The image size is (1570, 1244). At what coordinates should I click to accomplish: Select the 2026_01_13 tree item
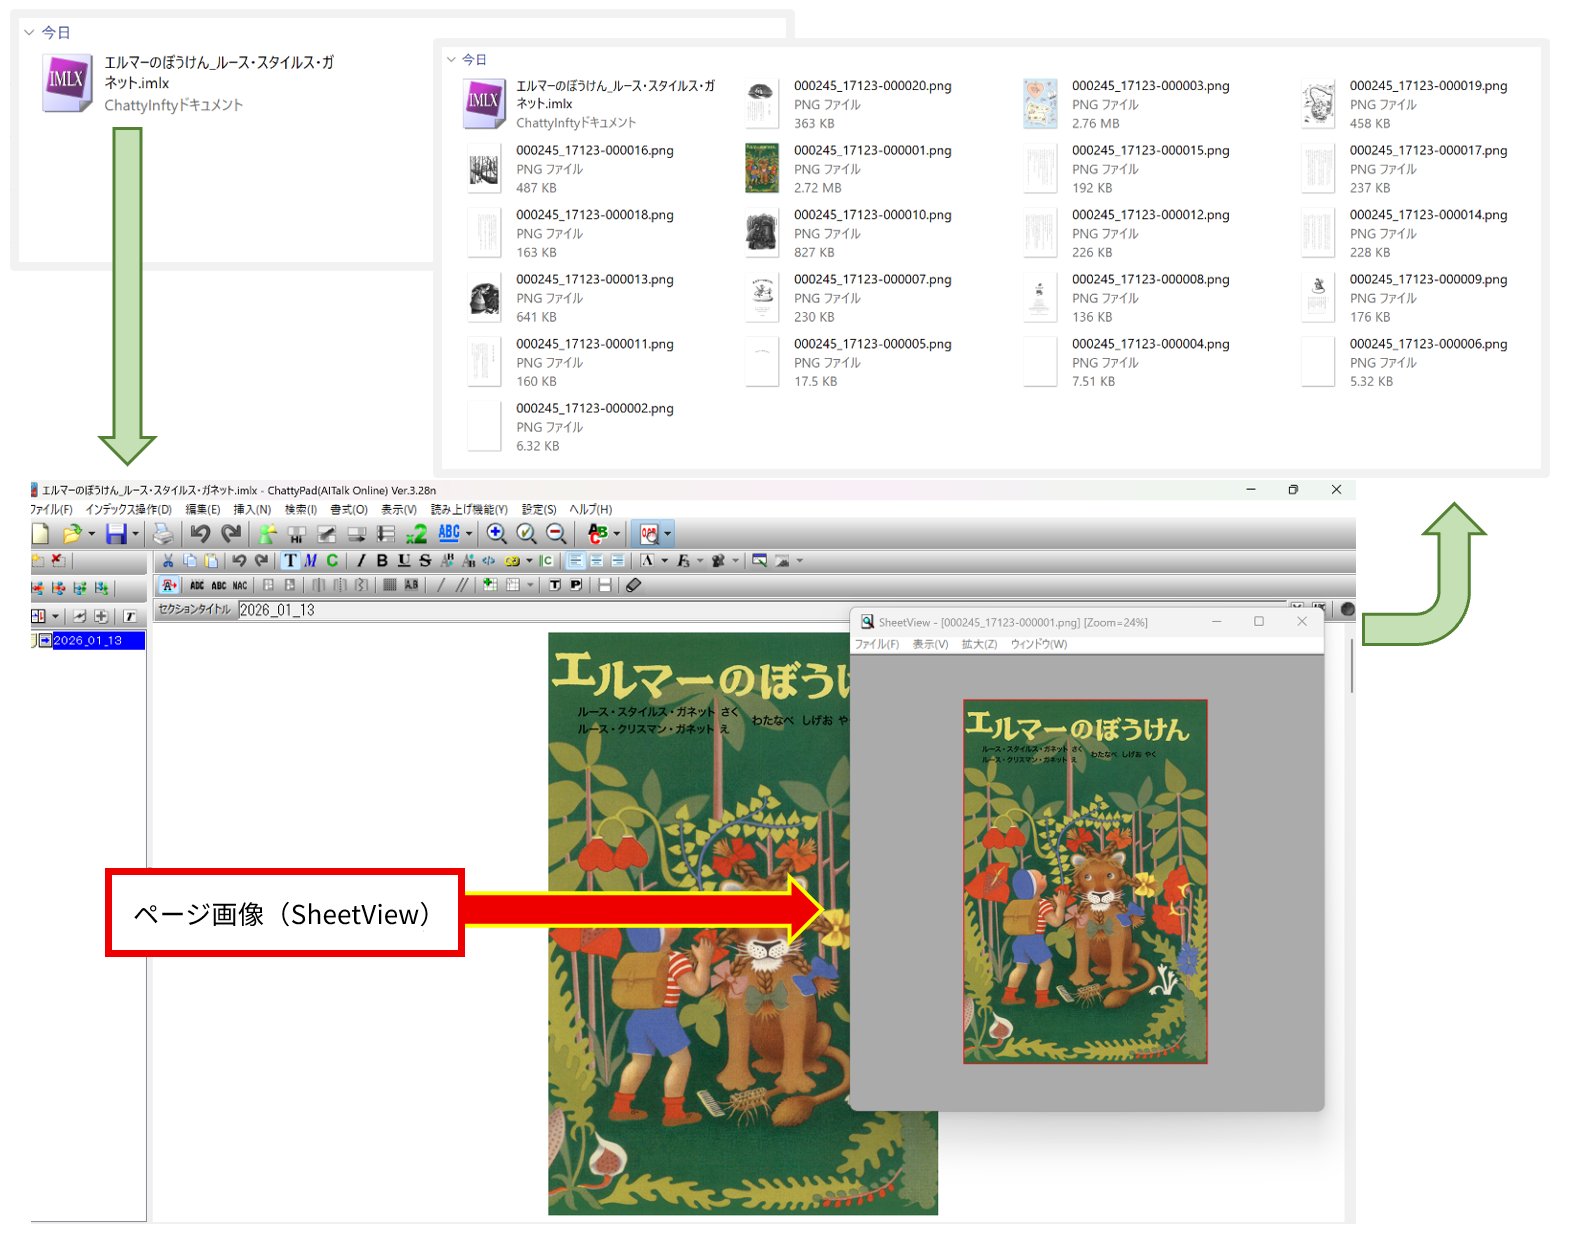tap(88, 641)
